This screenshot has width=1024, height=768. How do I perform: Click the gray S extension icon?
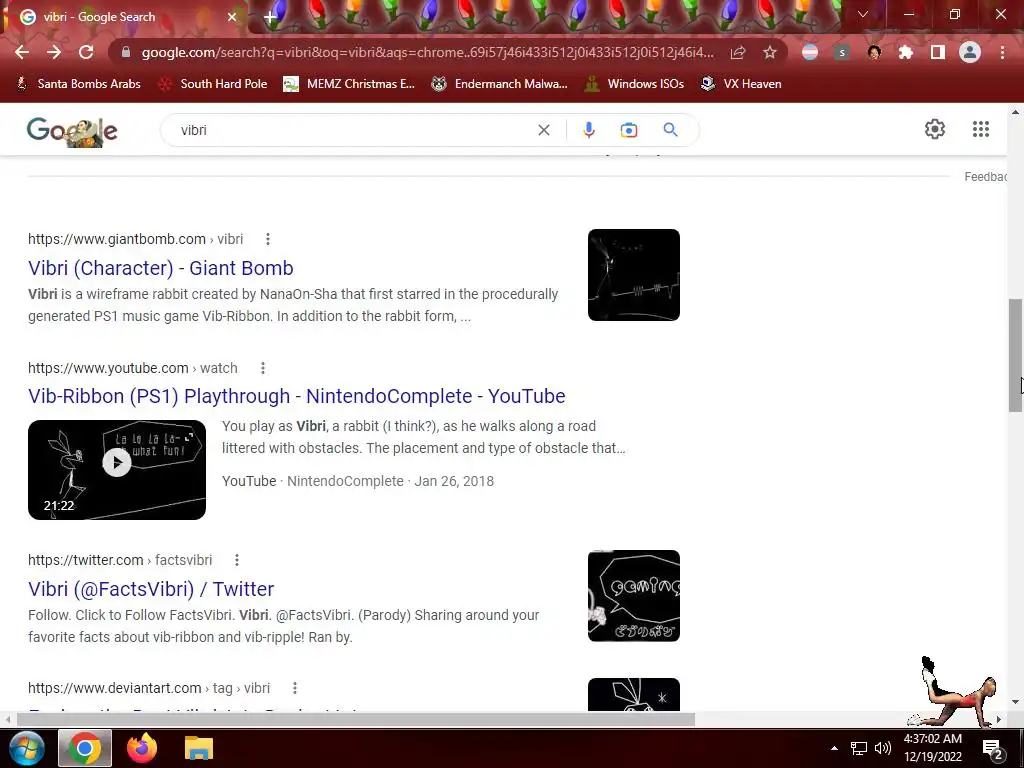coord(842,52)
